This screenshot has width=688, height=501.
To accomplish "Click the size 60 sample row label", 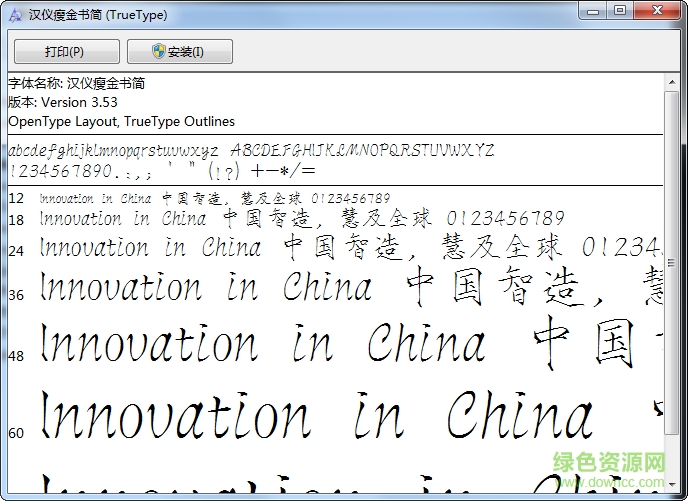I will tap(16, 433).
